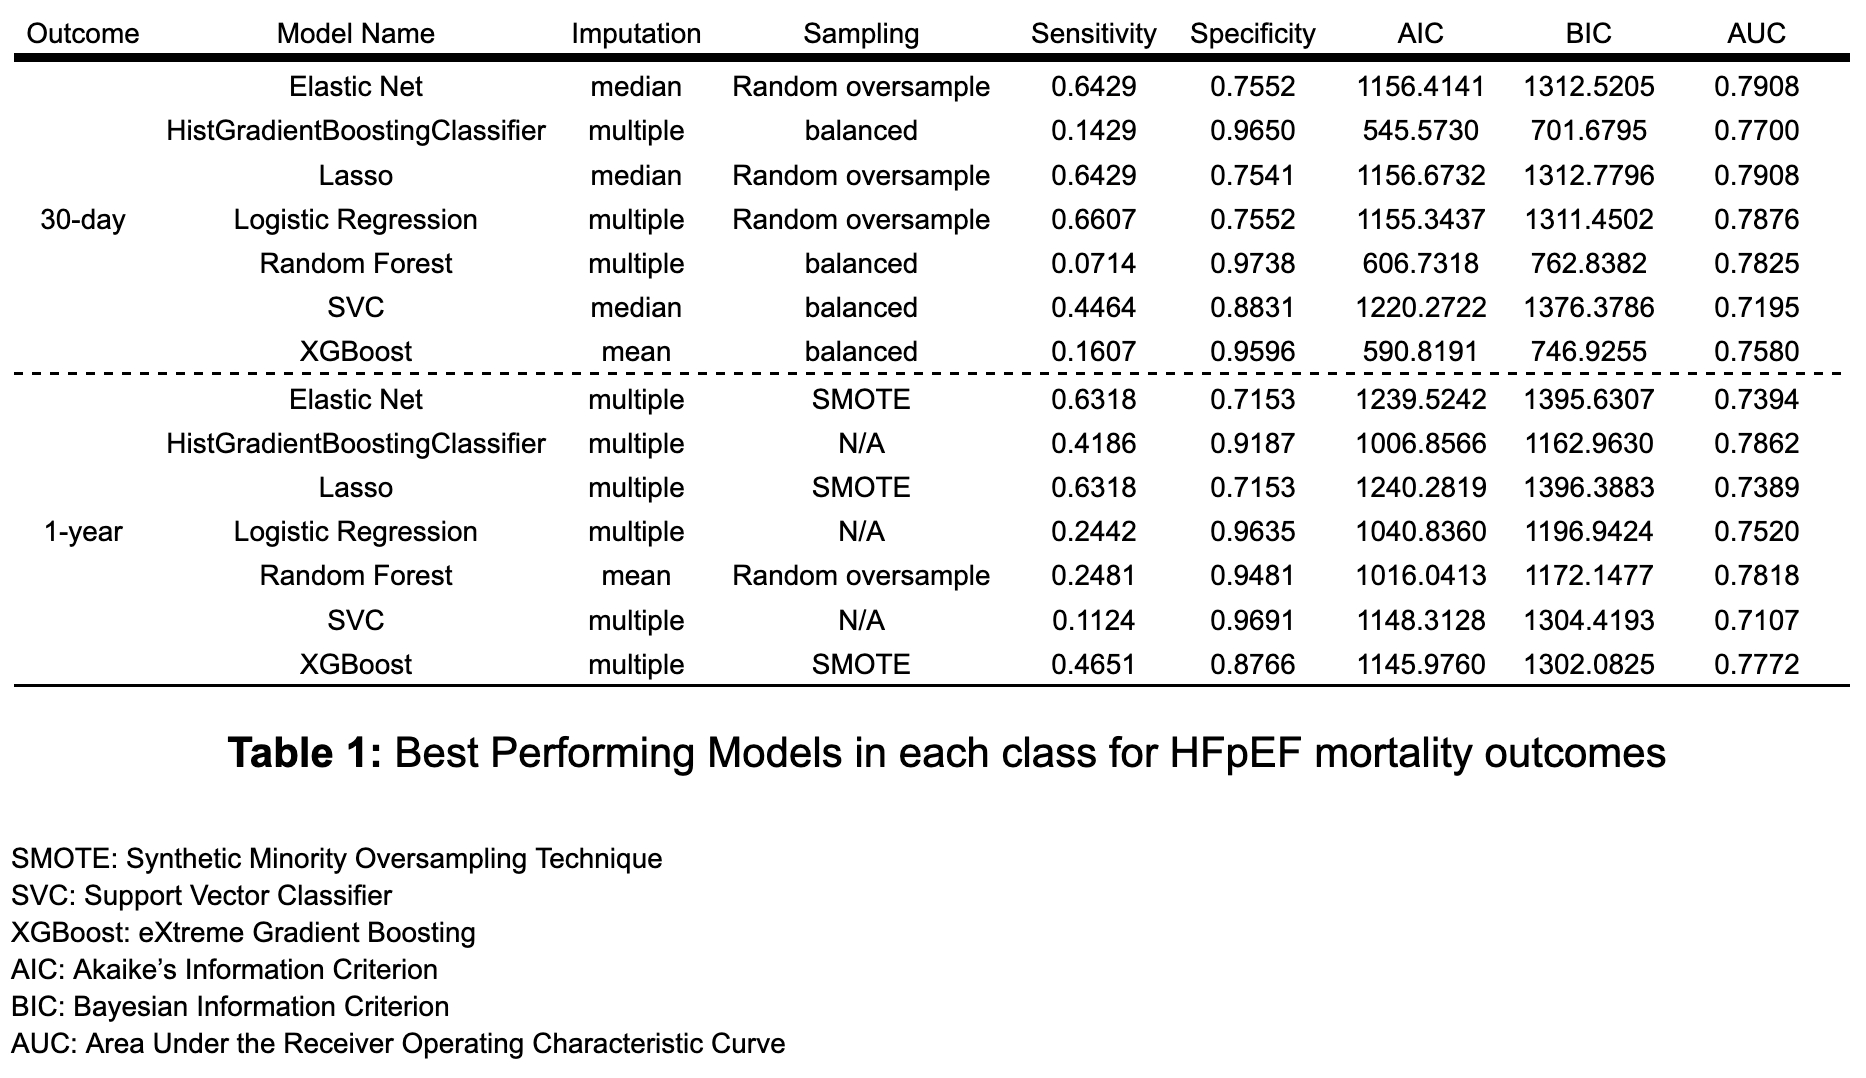
Task: Click the BIC value 1302.0825
Action: click(x=1588, y=665)
